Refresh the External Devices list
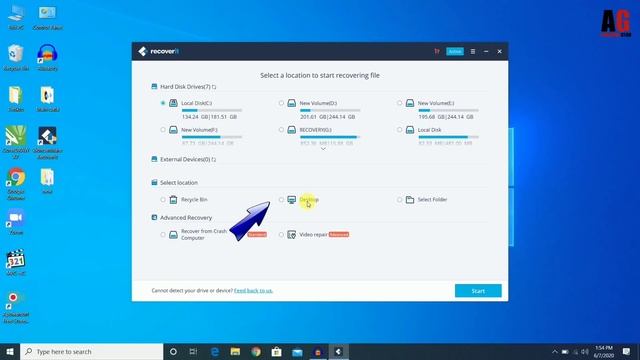 click(214, 160)
